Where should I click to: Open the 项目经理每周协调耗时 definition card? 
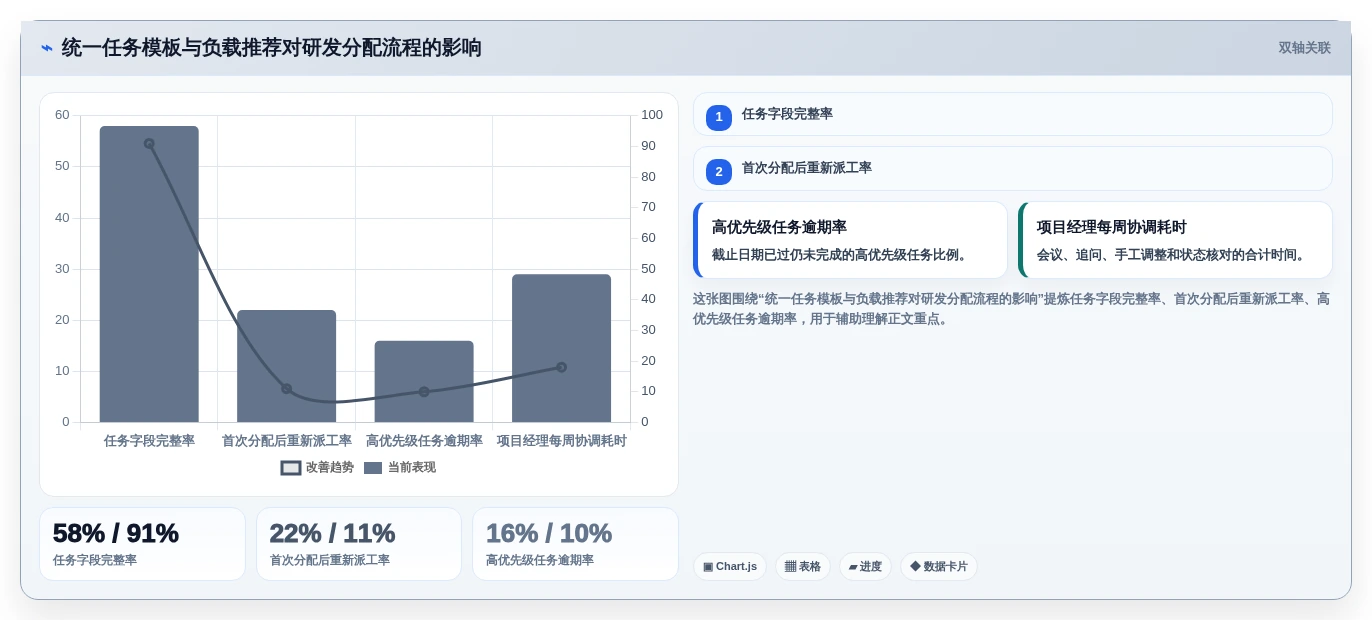[x=1175, y=240]
